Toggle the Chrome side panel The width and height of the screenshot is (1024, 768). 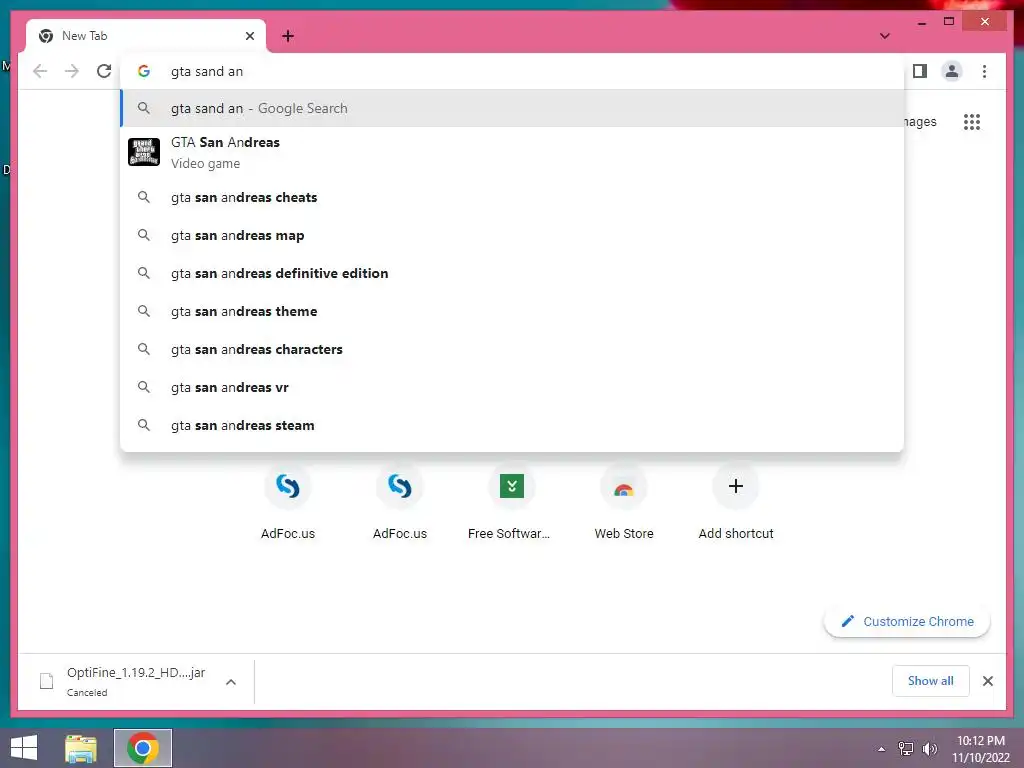click(920, 71)
